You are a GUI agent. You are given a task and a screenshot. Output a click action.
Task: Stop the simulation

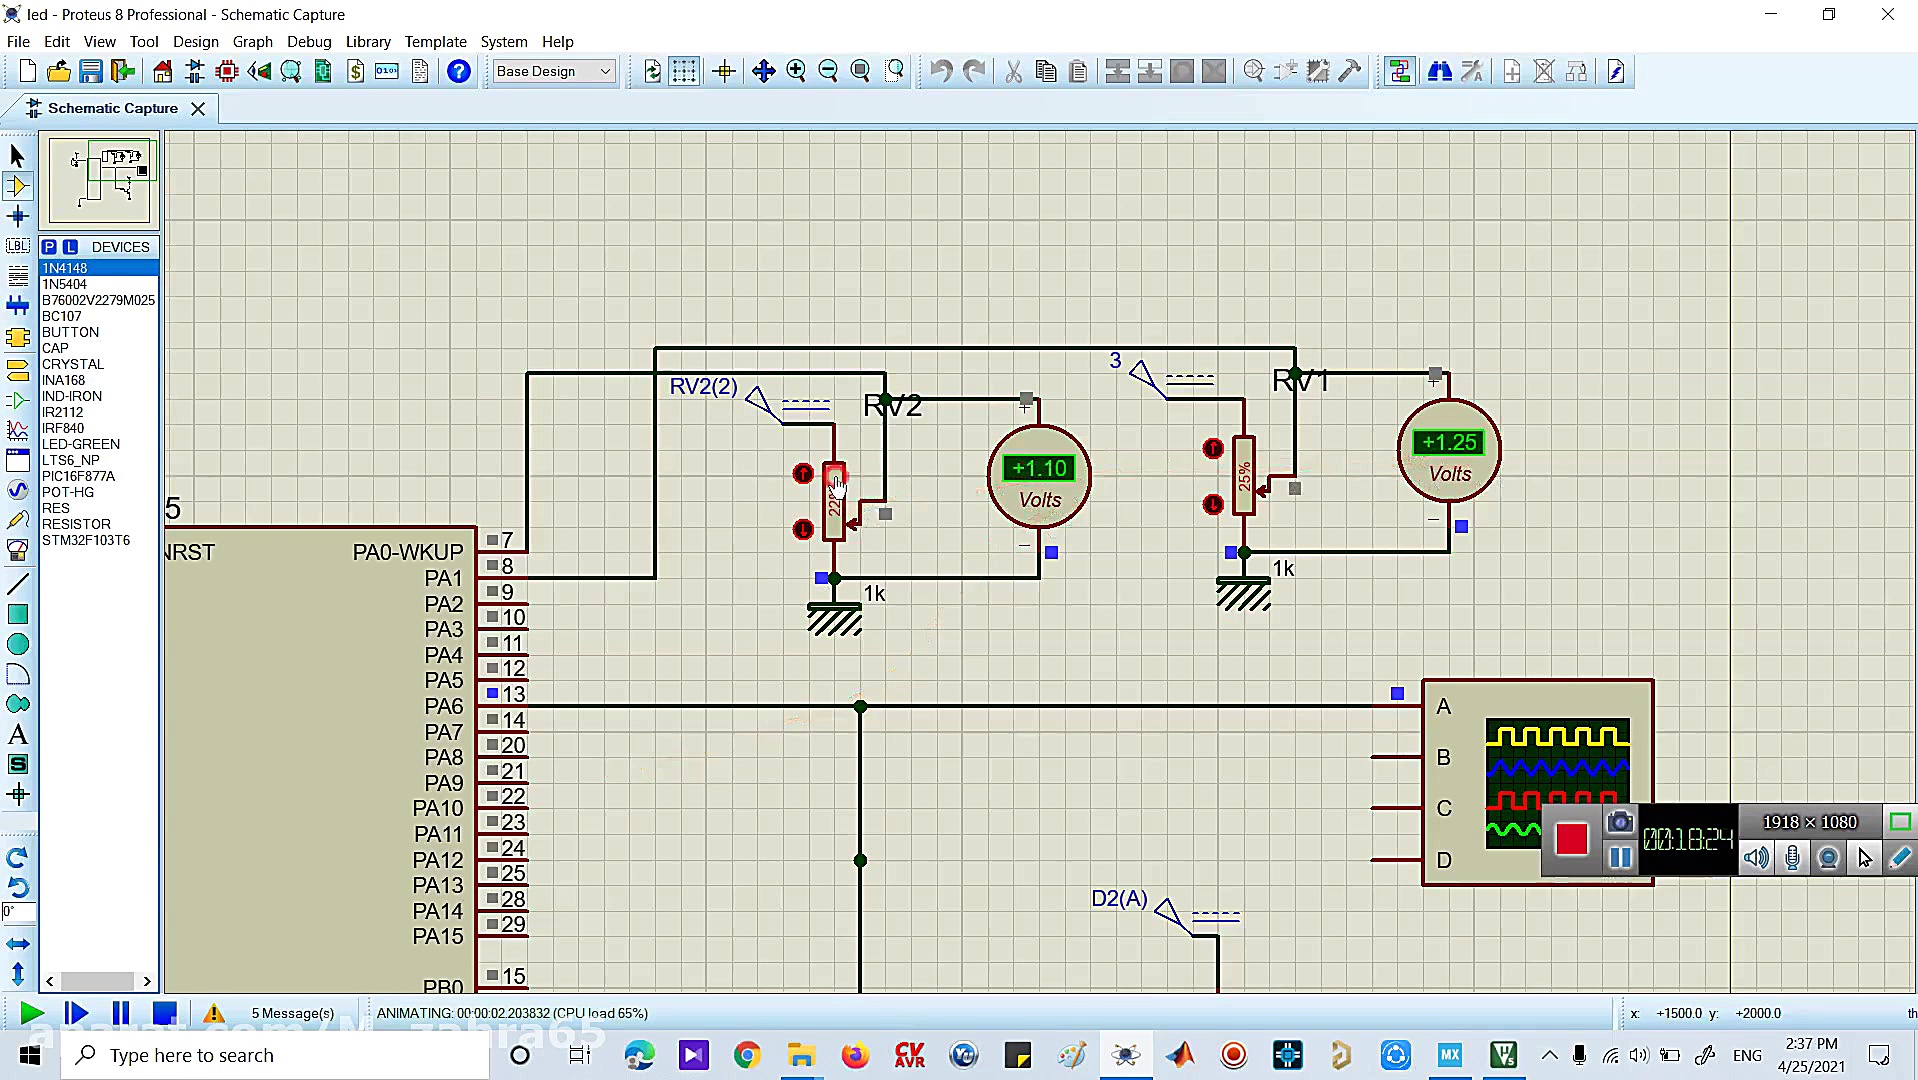164,1013
